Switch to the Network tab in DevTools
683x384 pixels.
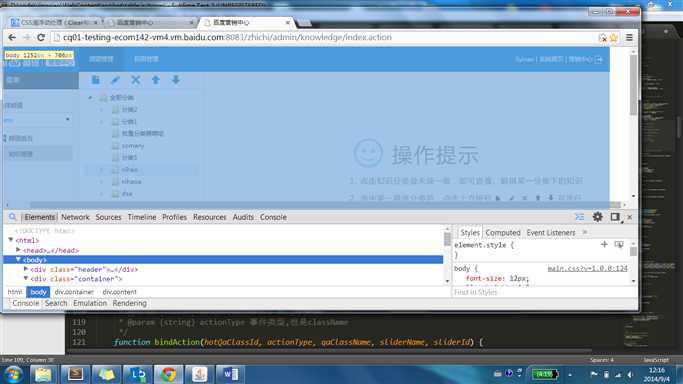75,217
